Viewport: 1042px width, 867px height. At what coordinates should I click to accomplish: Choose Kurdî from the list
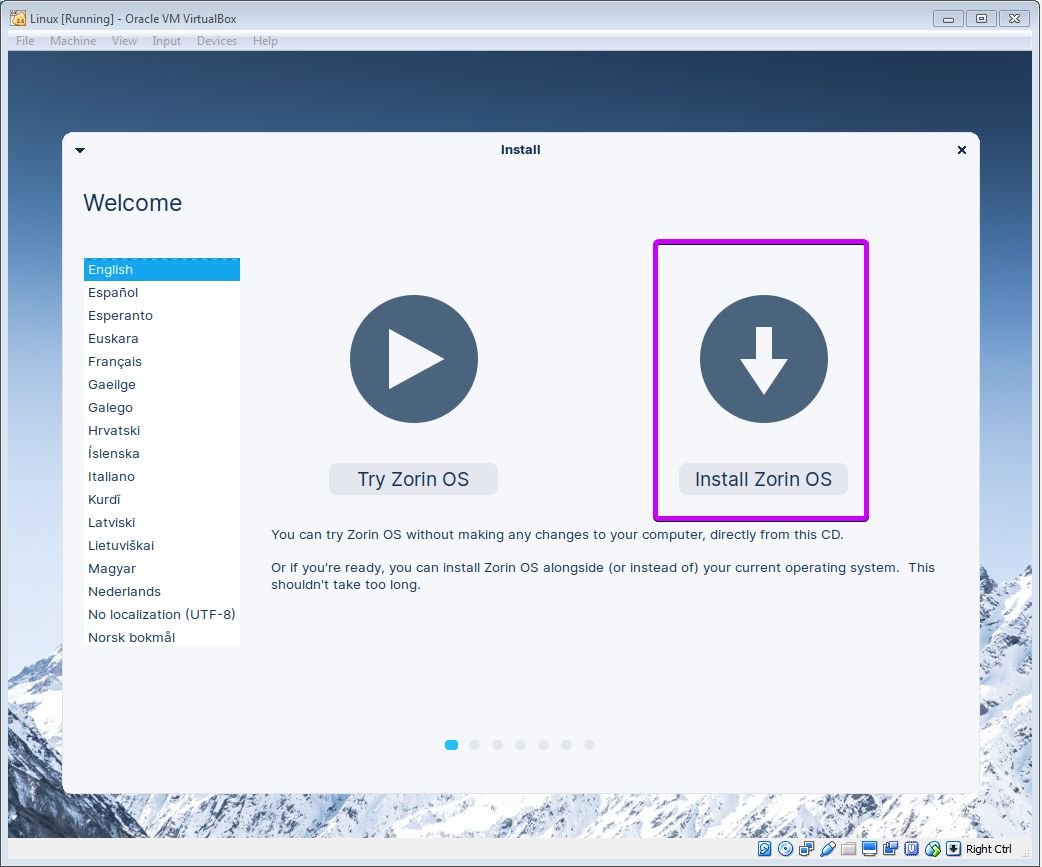tap(161, 500)
